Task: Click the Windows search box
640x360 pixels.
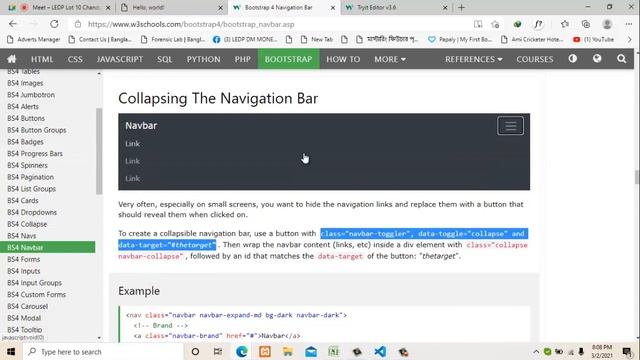Action: [102, 351]
